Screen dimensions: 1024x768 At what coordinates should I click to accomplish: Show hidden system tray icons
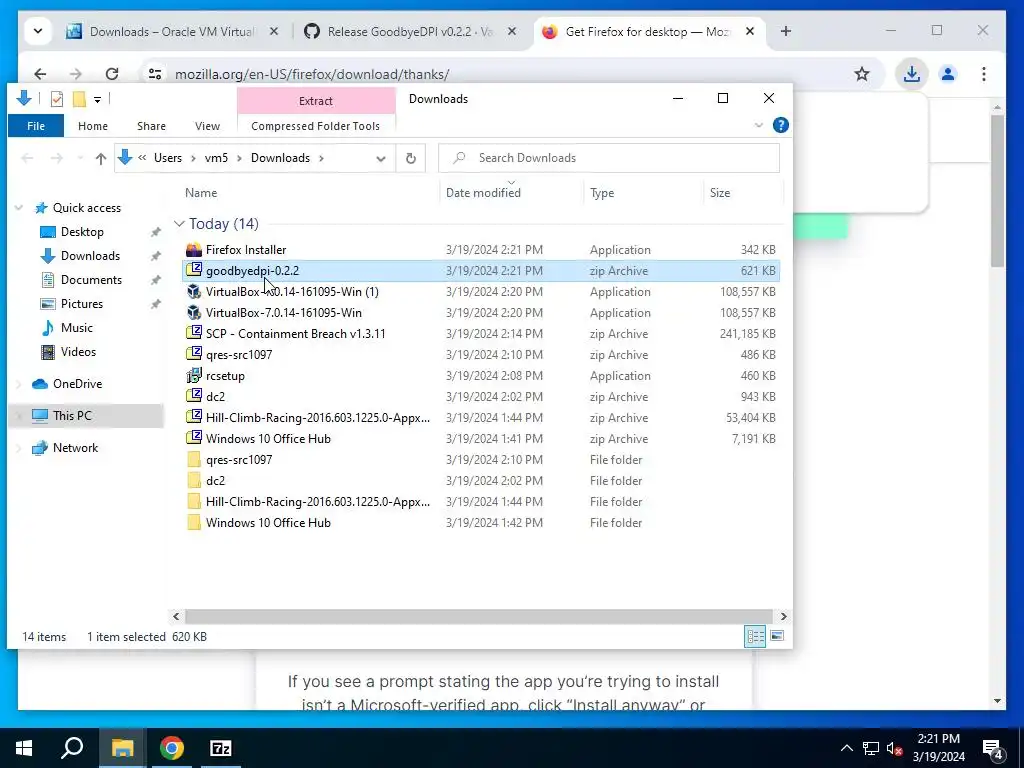tap(846, 748)
